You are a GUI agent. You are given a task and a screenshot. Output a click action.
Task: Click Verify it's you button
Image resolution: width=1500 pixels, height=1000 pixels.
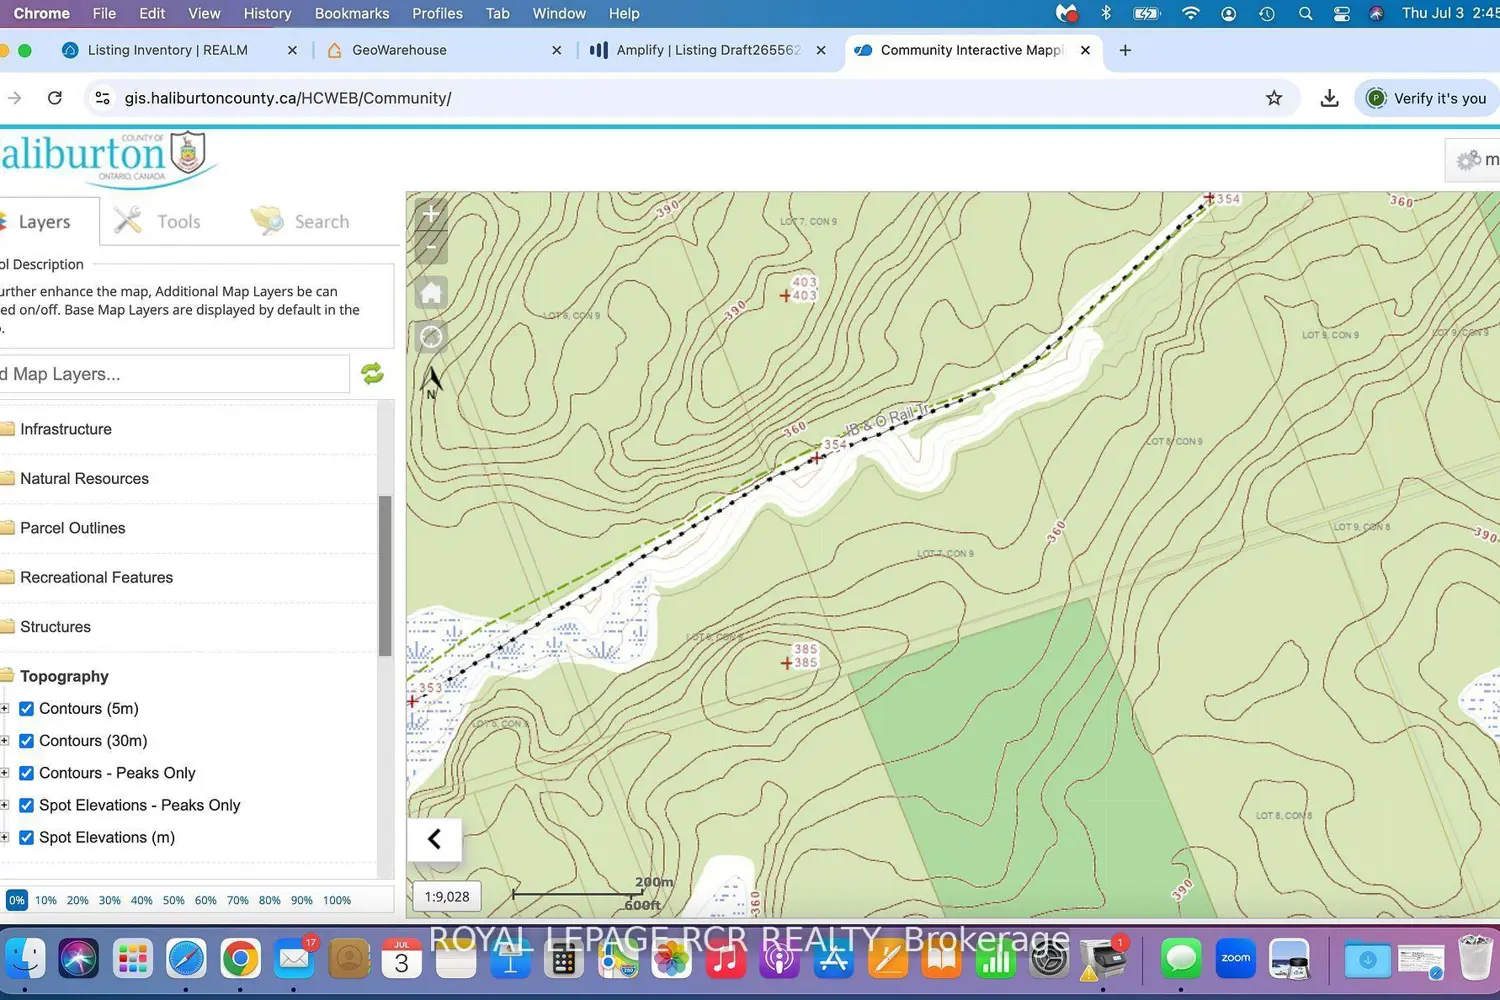[x=1428, y=98]
